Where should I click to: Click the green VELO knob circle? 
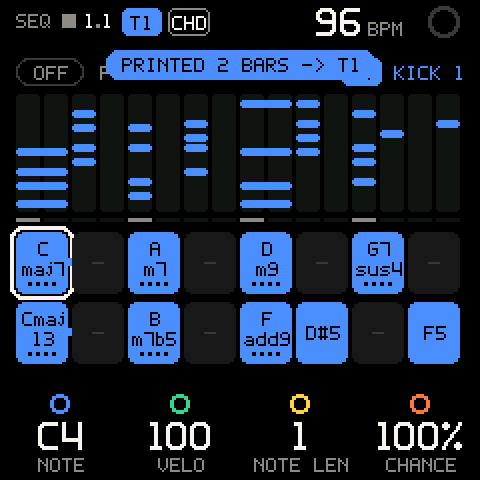[x=180, y=404]
